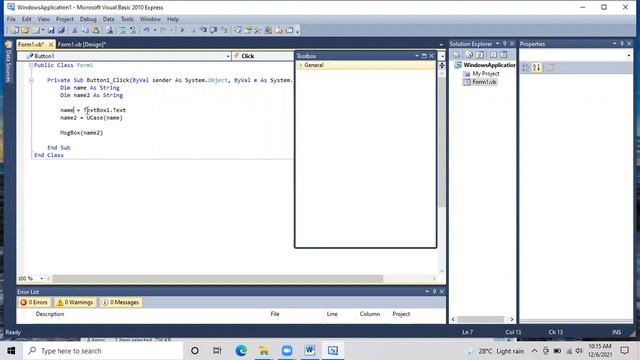Open Find with the binoculars icon
640x360 pixels.
(109, 30)
